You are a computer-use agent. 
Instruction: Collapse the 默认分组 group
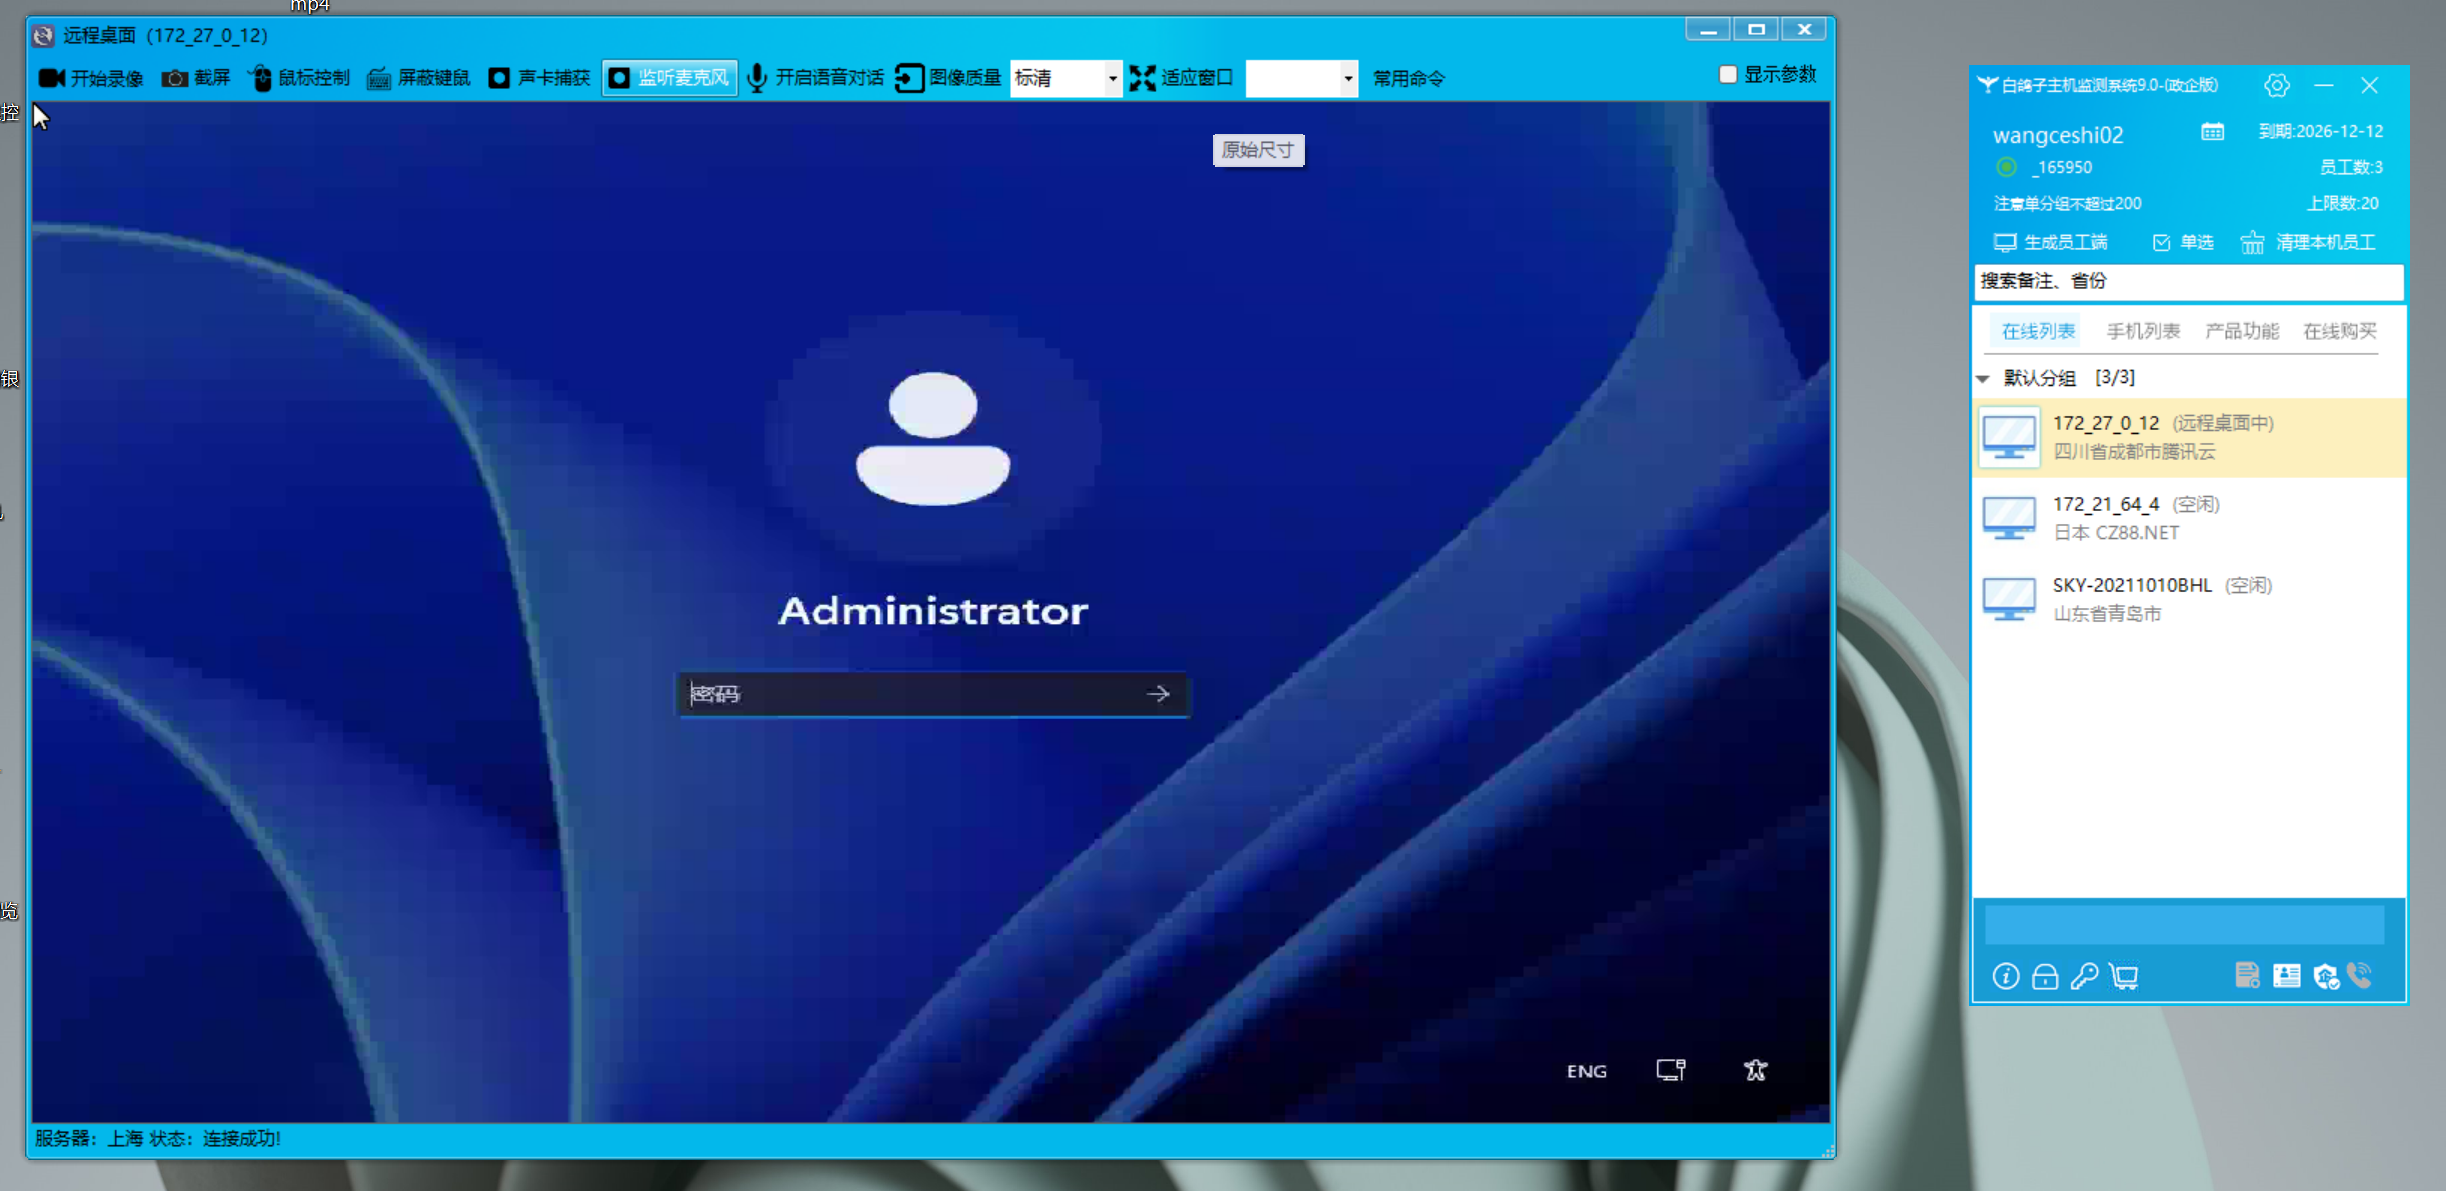point(1983,378)
